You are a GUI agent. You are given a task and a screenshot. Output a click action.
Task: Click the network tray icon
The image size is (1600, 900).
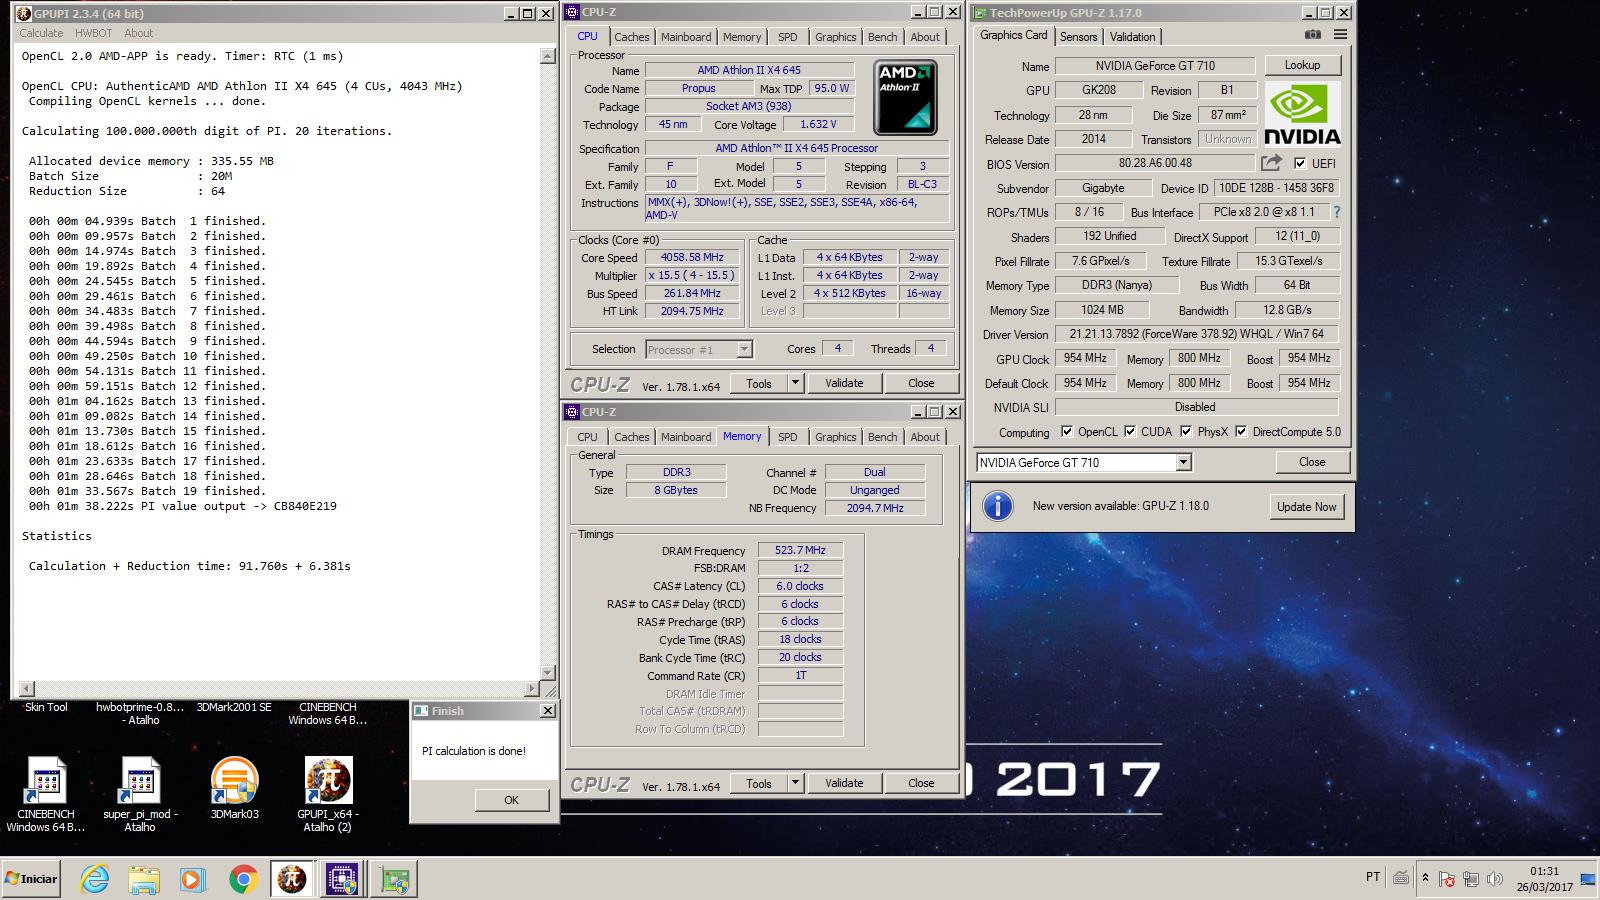1470,879
